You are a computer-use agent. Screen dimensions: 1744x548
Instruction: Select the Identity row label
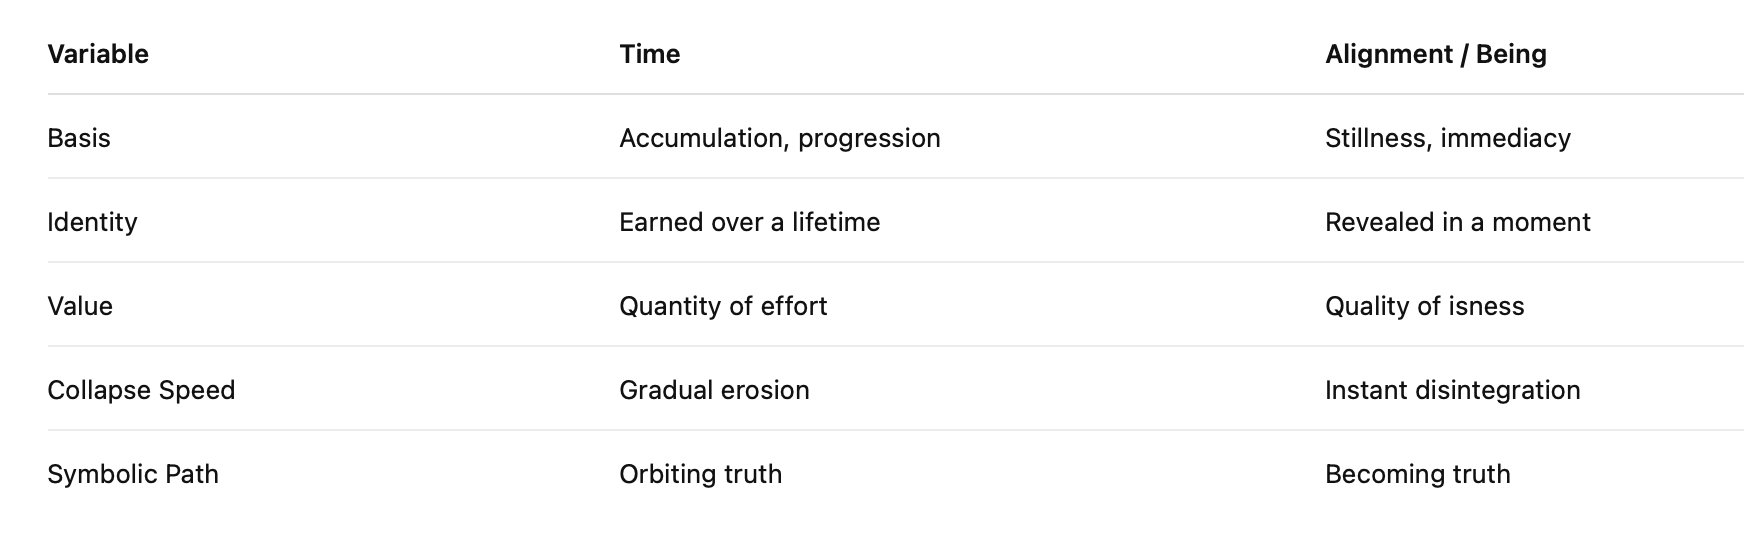point(92,222)
